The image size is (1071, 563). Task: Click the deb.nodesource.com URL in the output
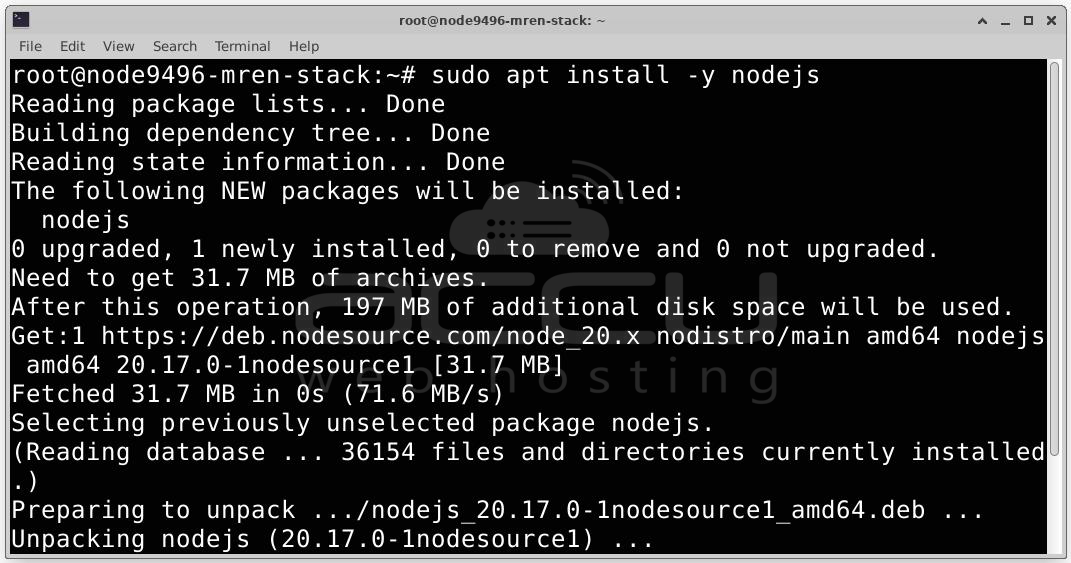(x=371, y=336)
